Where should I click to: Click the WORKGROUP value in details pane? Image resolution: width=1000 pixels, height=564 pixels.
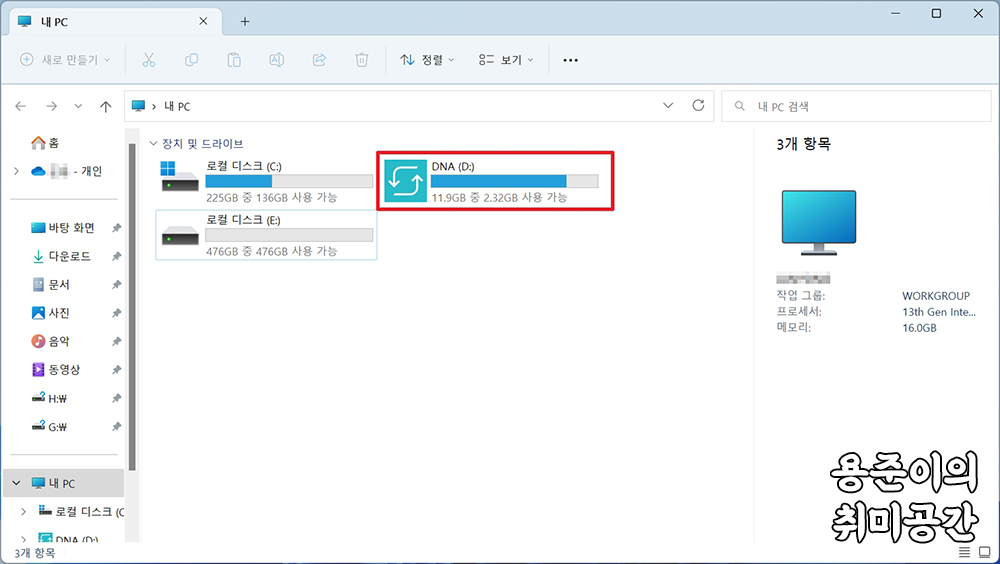[x=936, y=296]
